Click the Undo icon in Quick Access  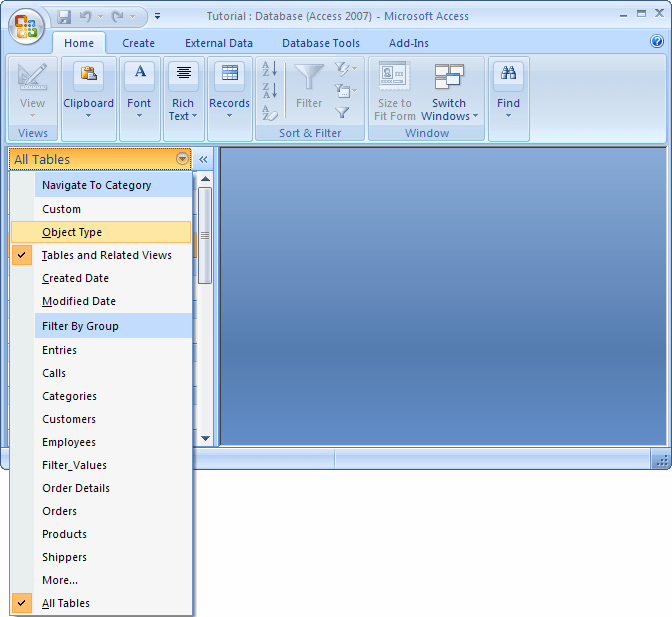click(86, 17)
